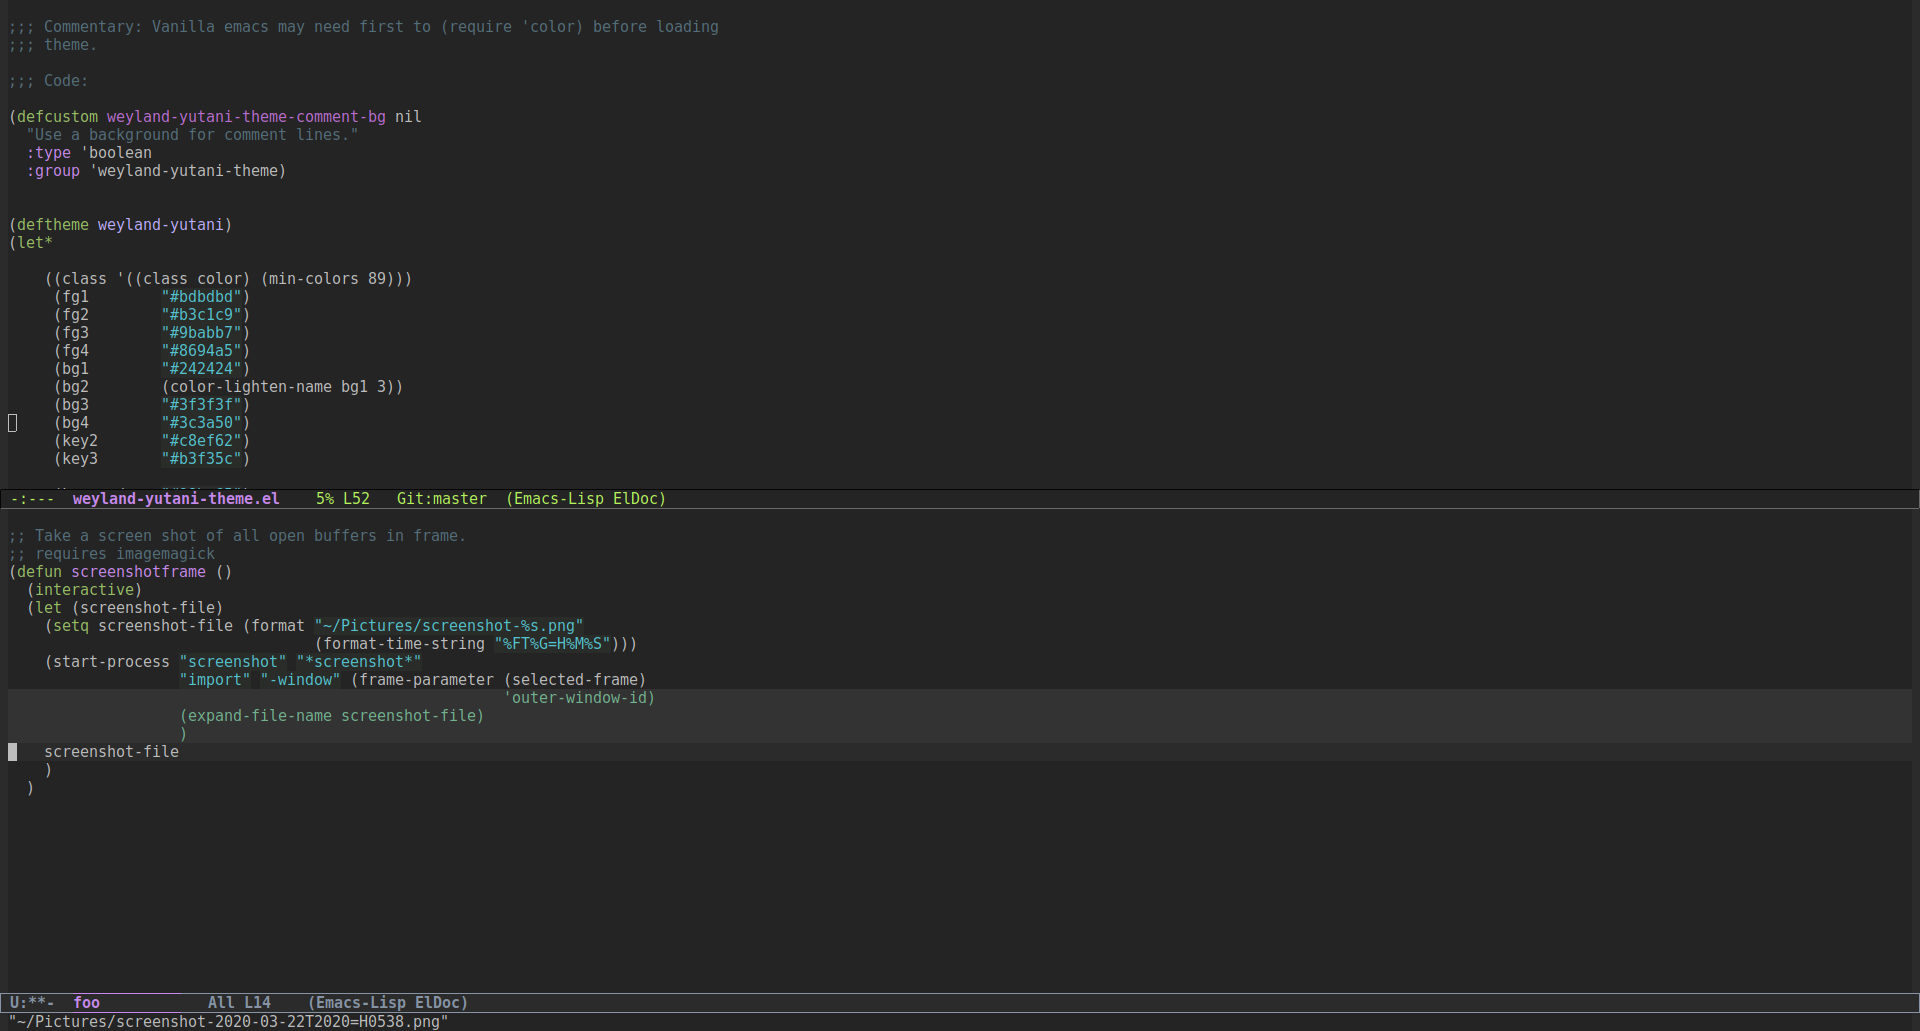Click on fg1 binding name
The width and height of the screenshot is (1920, 1031).
click(x=75, y=296)
